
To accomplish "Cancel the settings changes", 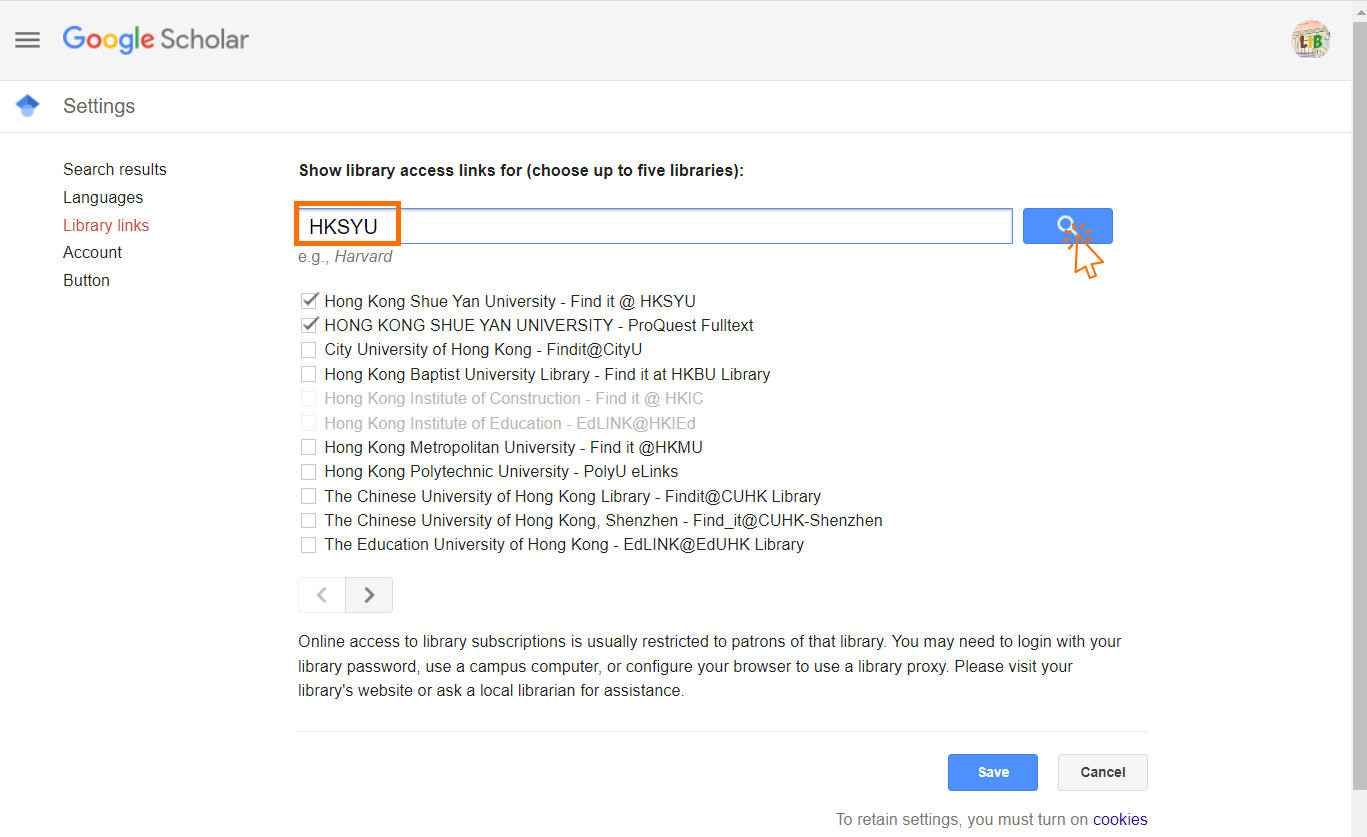I will click(1102, 772).
